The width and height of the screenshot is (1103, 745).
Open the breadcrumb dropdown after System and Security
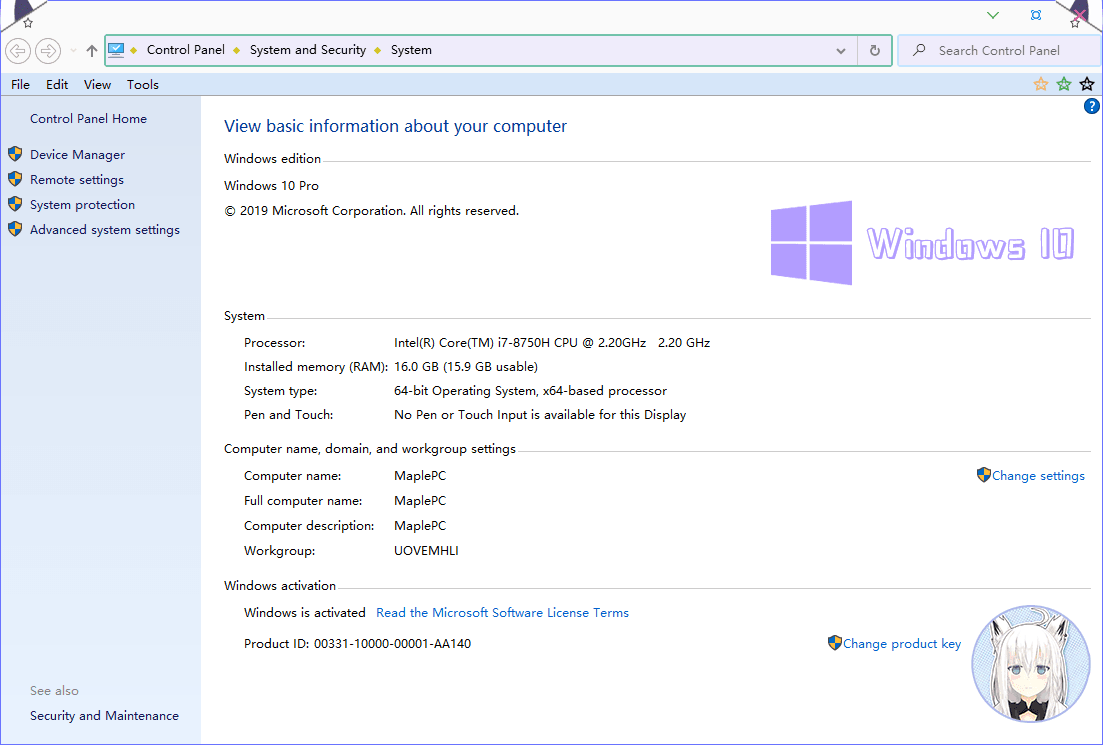(x=378, y=50)
